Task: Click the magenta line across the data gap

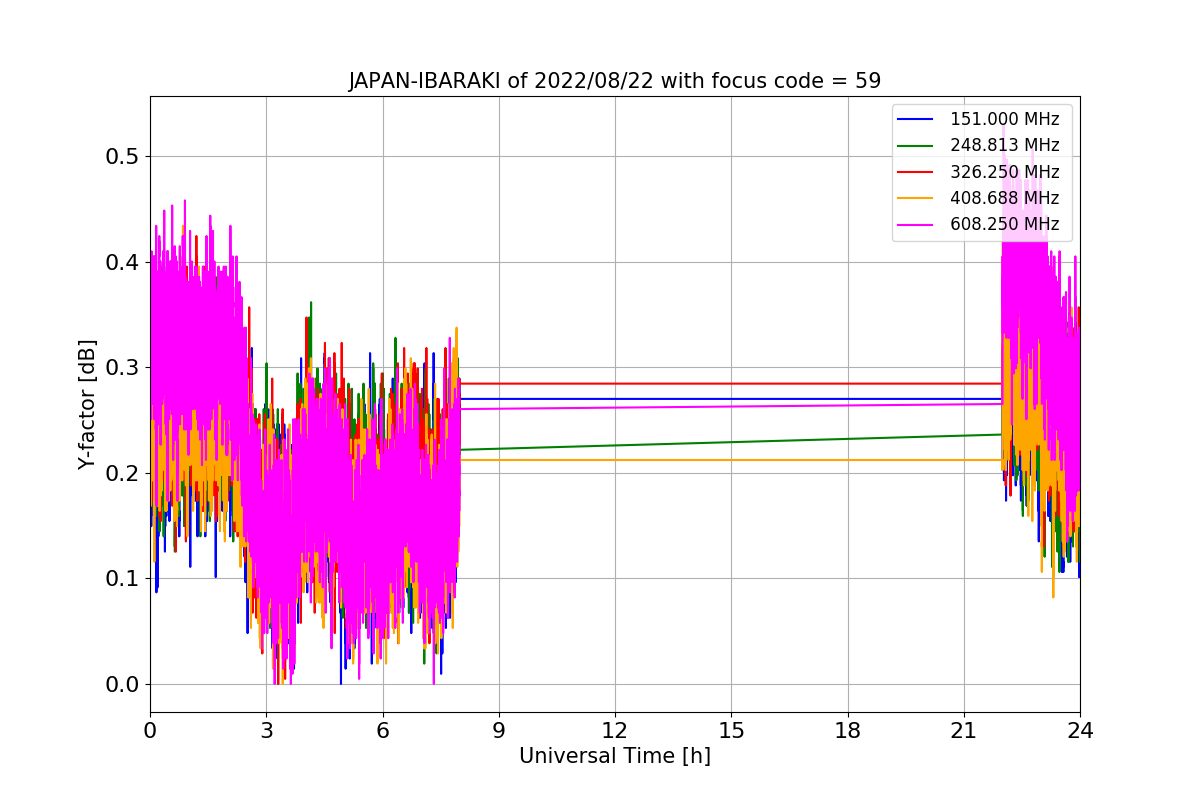Action: tap(730, 406)
